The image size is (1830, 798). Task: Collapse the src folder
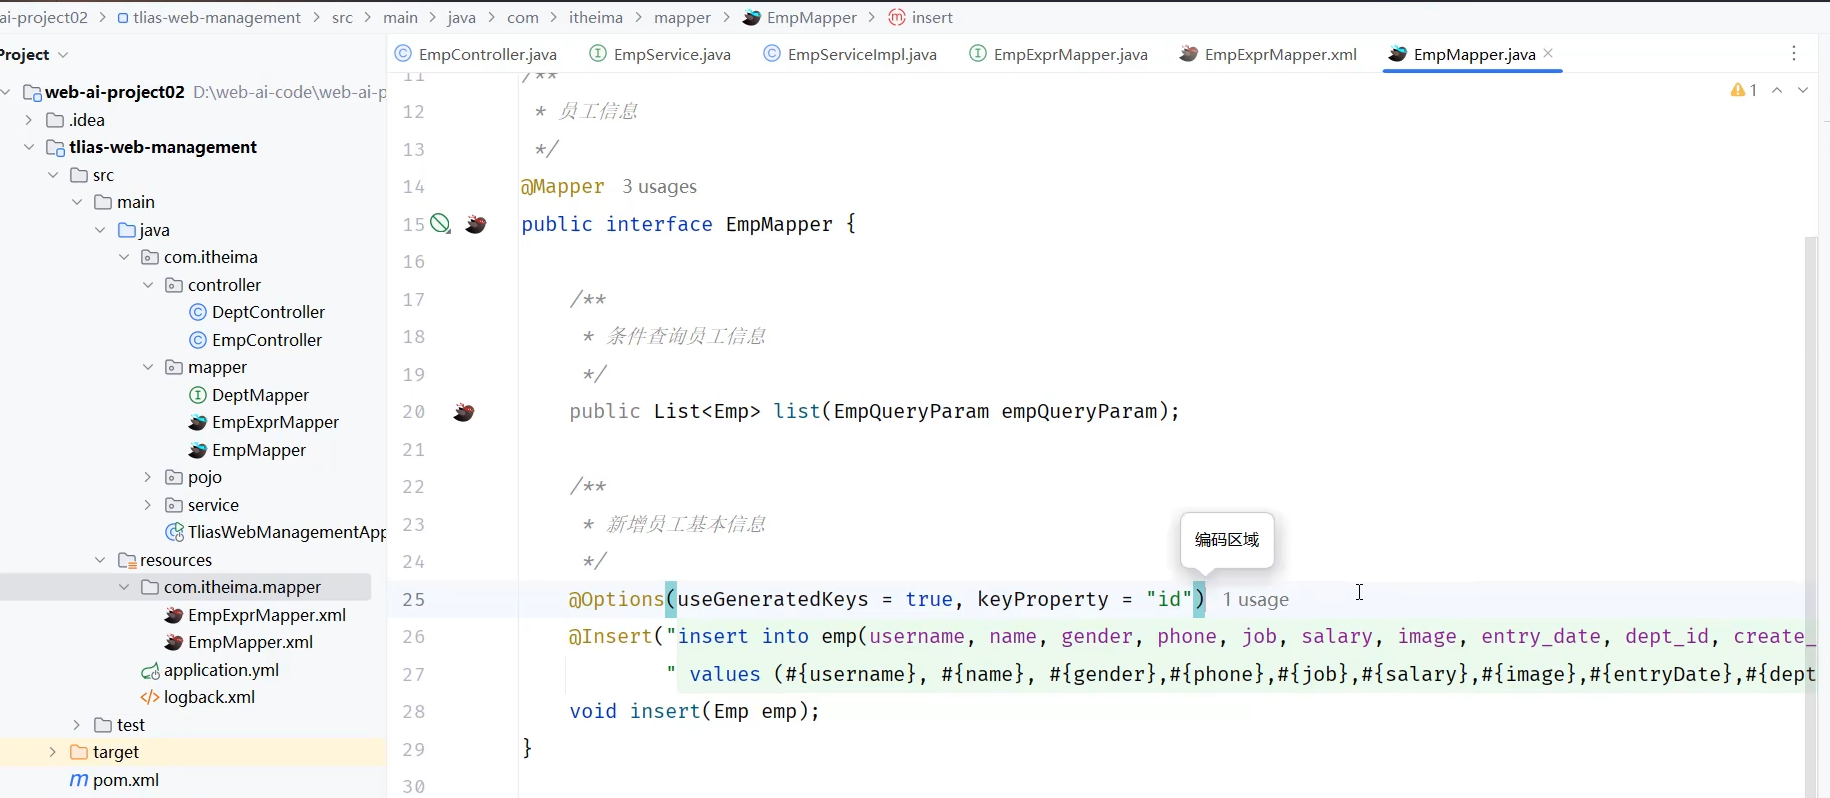tap(53, 175)
